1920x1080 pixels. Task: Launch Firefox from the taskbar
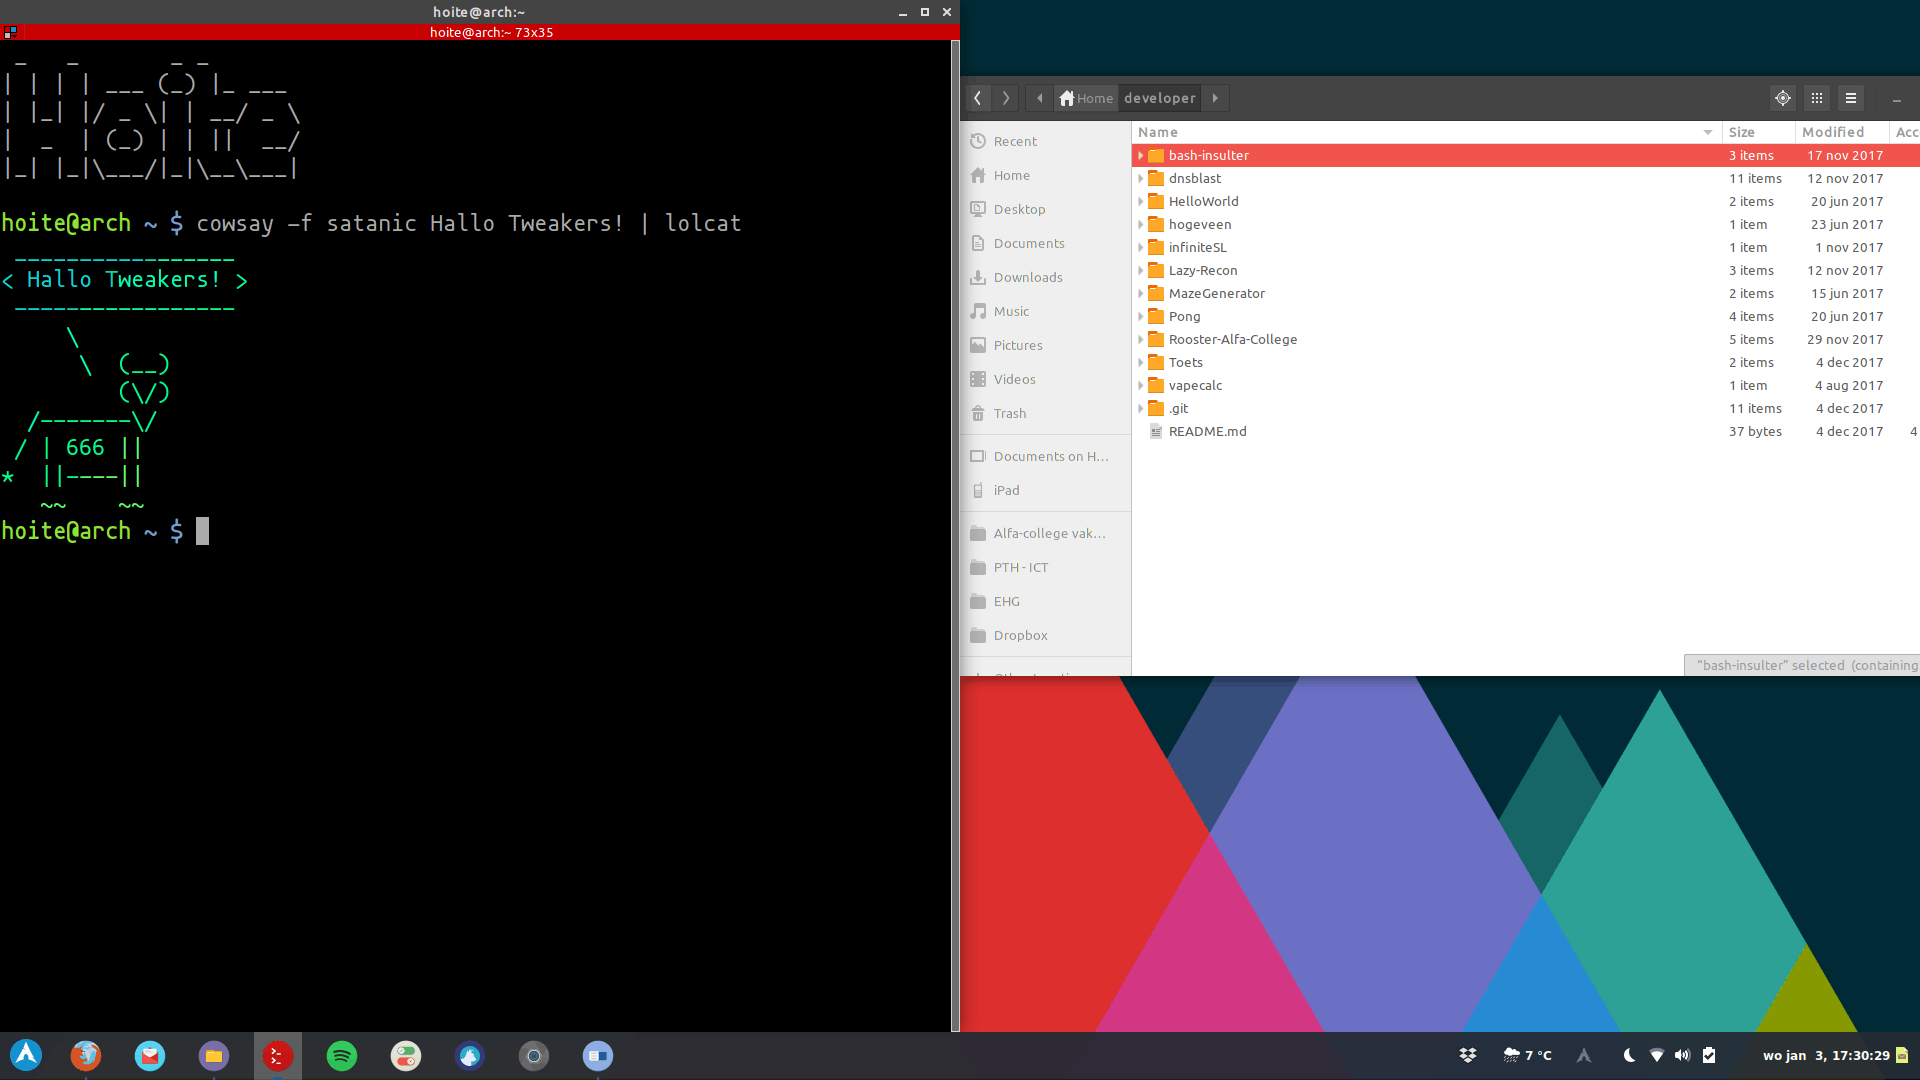tap(86, 1056)
